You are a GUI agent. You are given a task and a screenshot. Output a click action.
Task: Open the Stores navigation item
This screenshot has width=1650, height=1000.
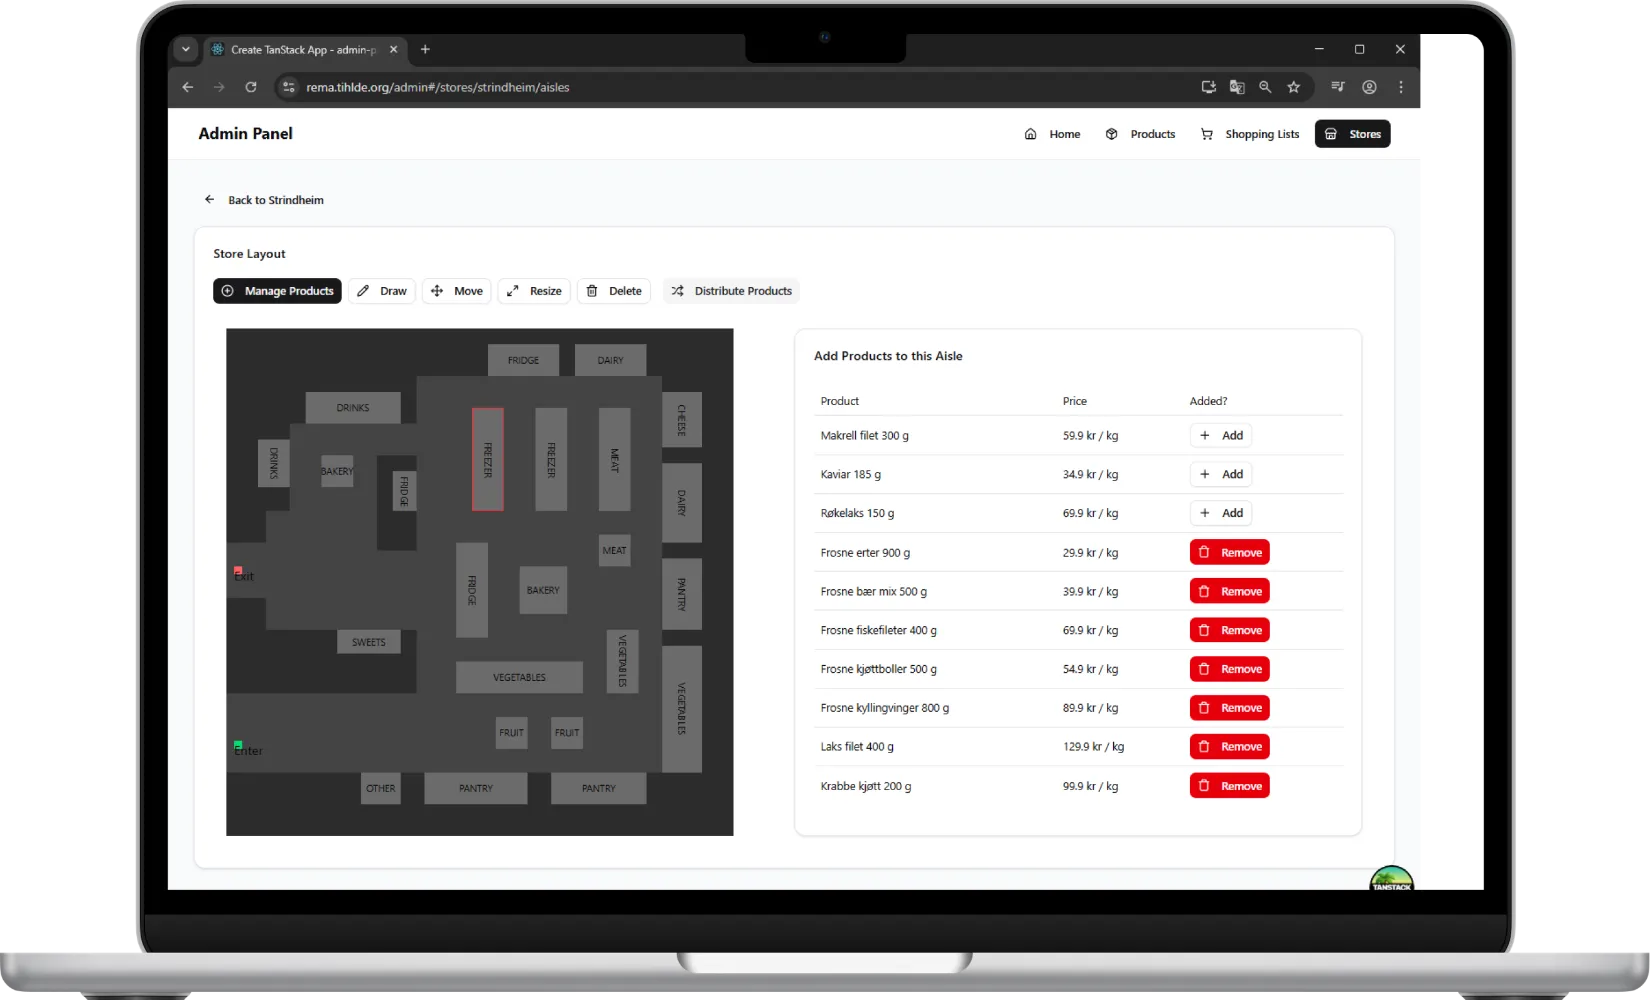(1352, 134)
